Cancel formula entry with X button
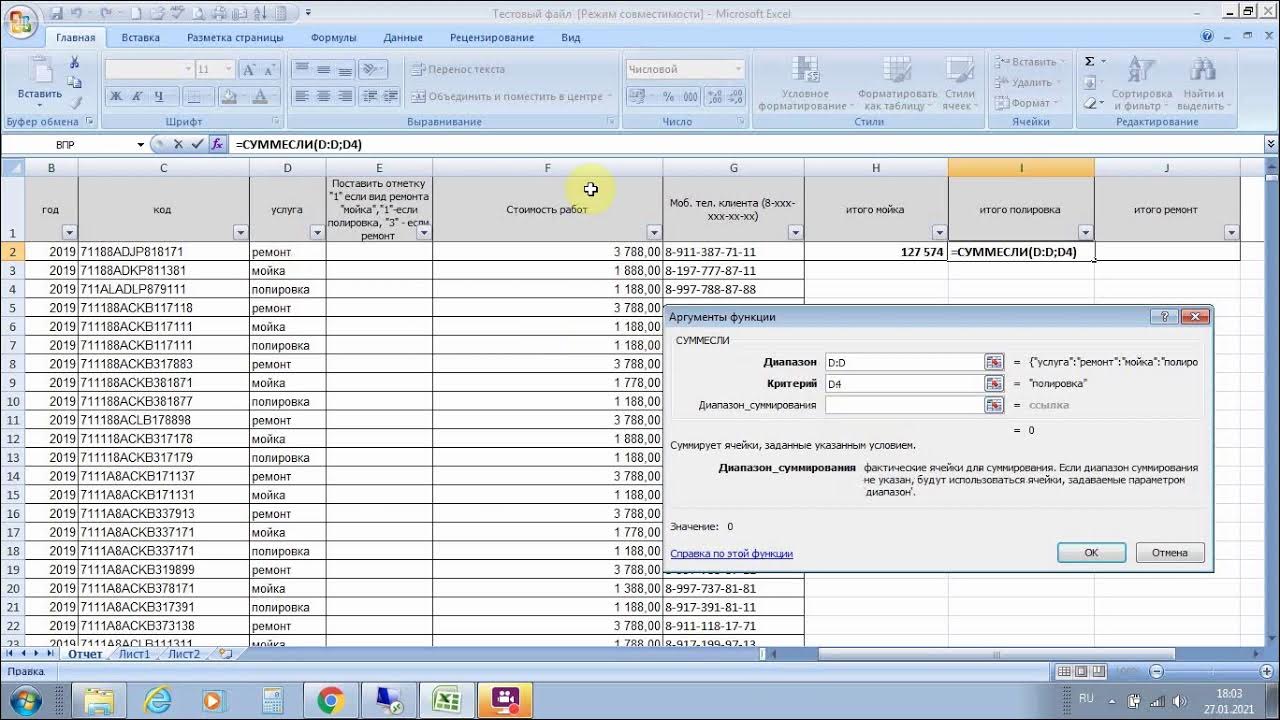Screen dimensions: 1280x720 [x=179, y=145]
